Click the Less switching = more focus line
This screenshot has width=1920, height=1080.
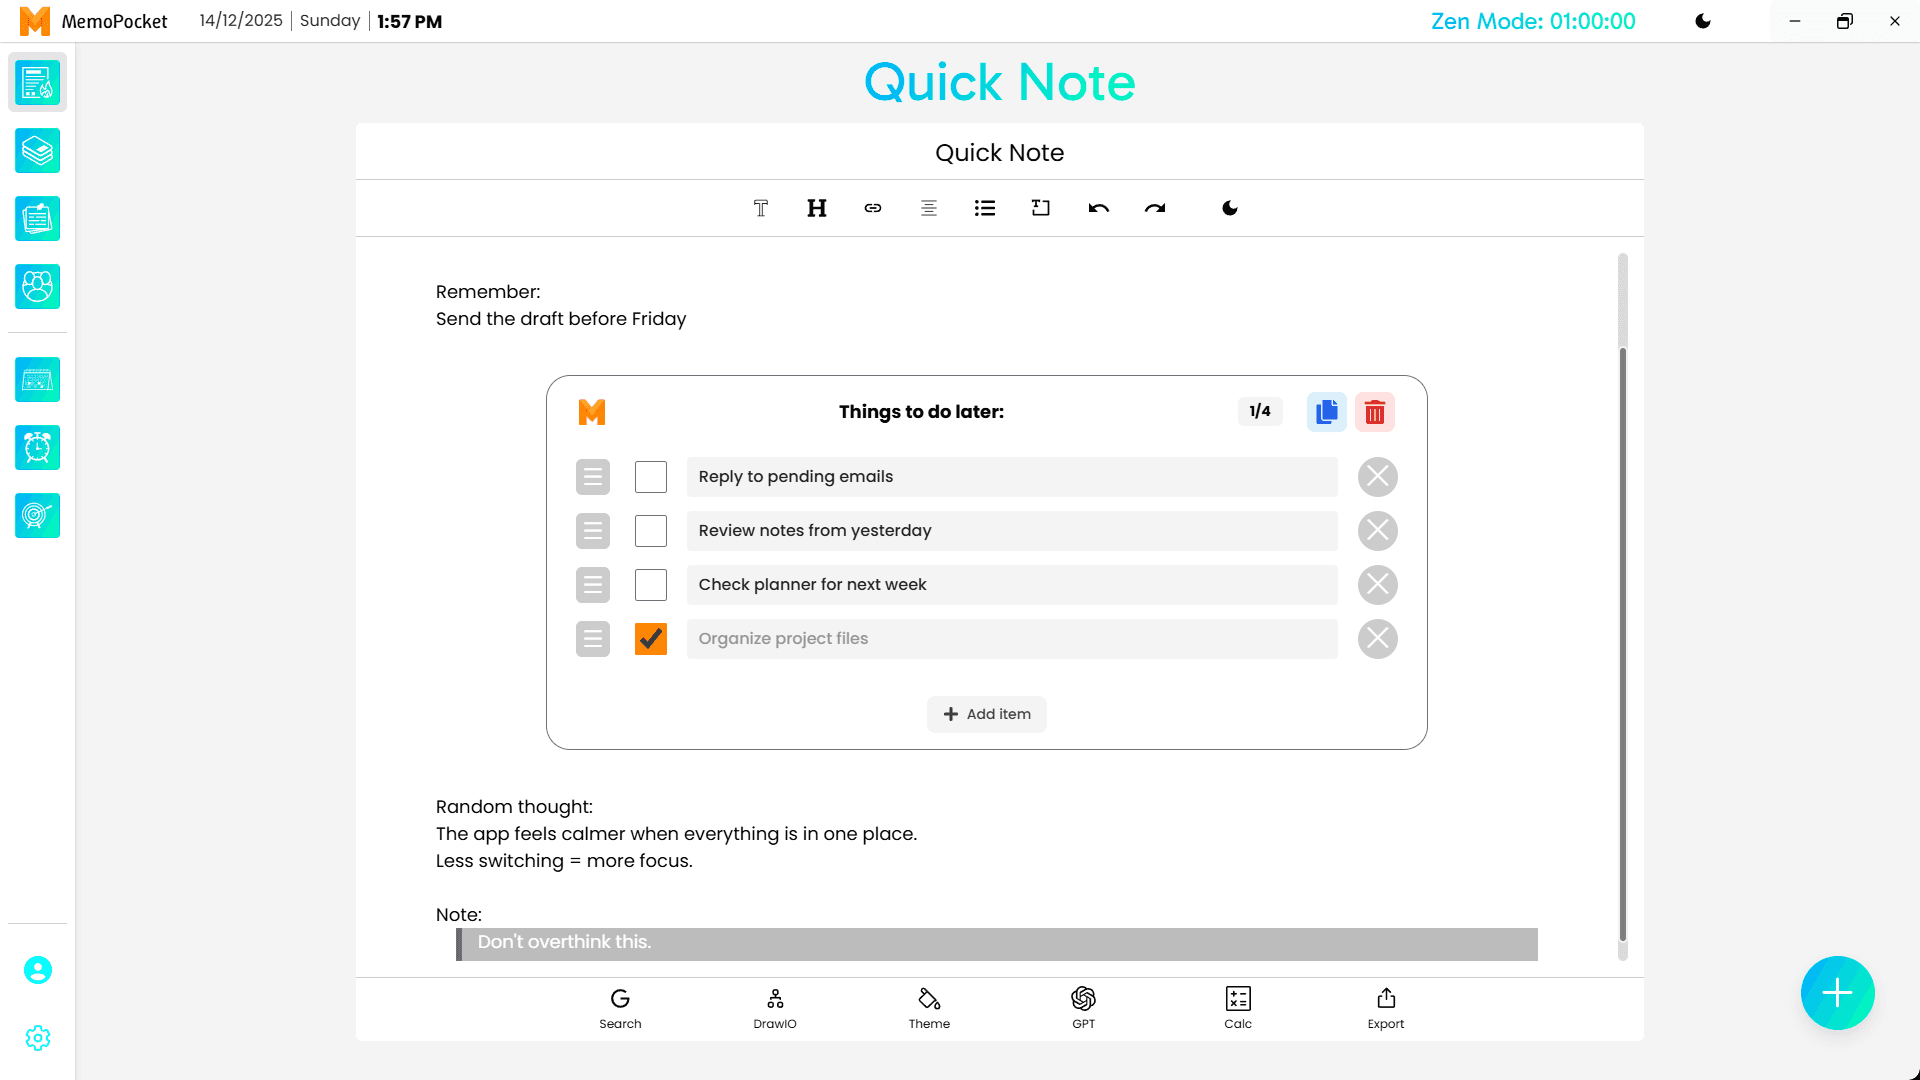[564, 861]
